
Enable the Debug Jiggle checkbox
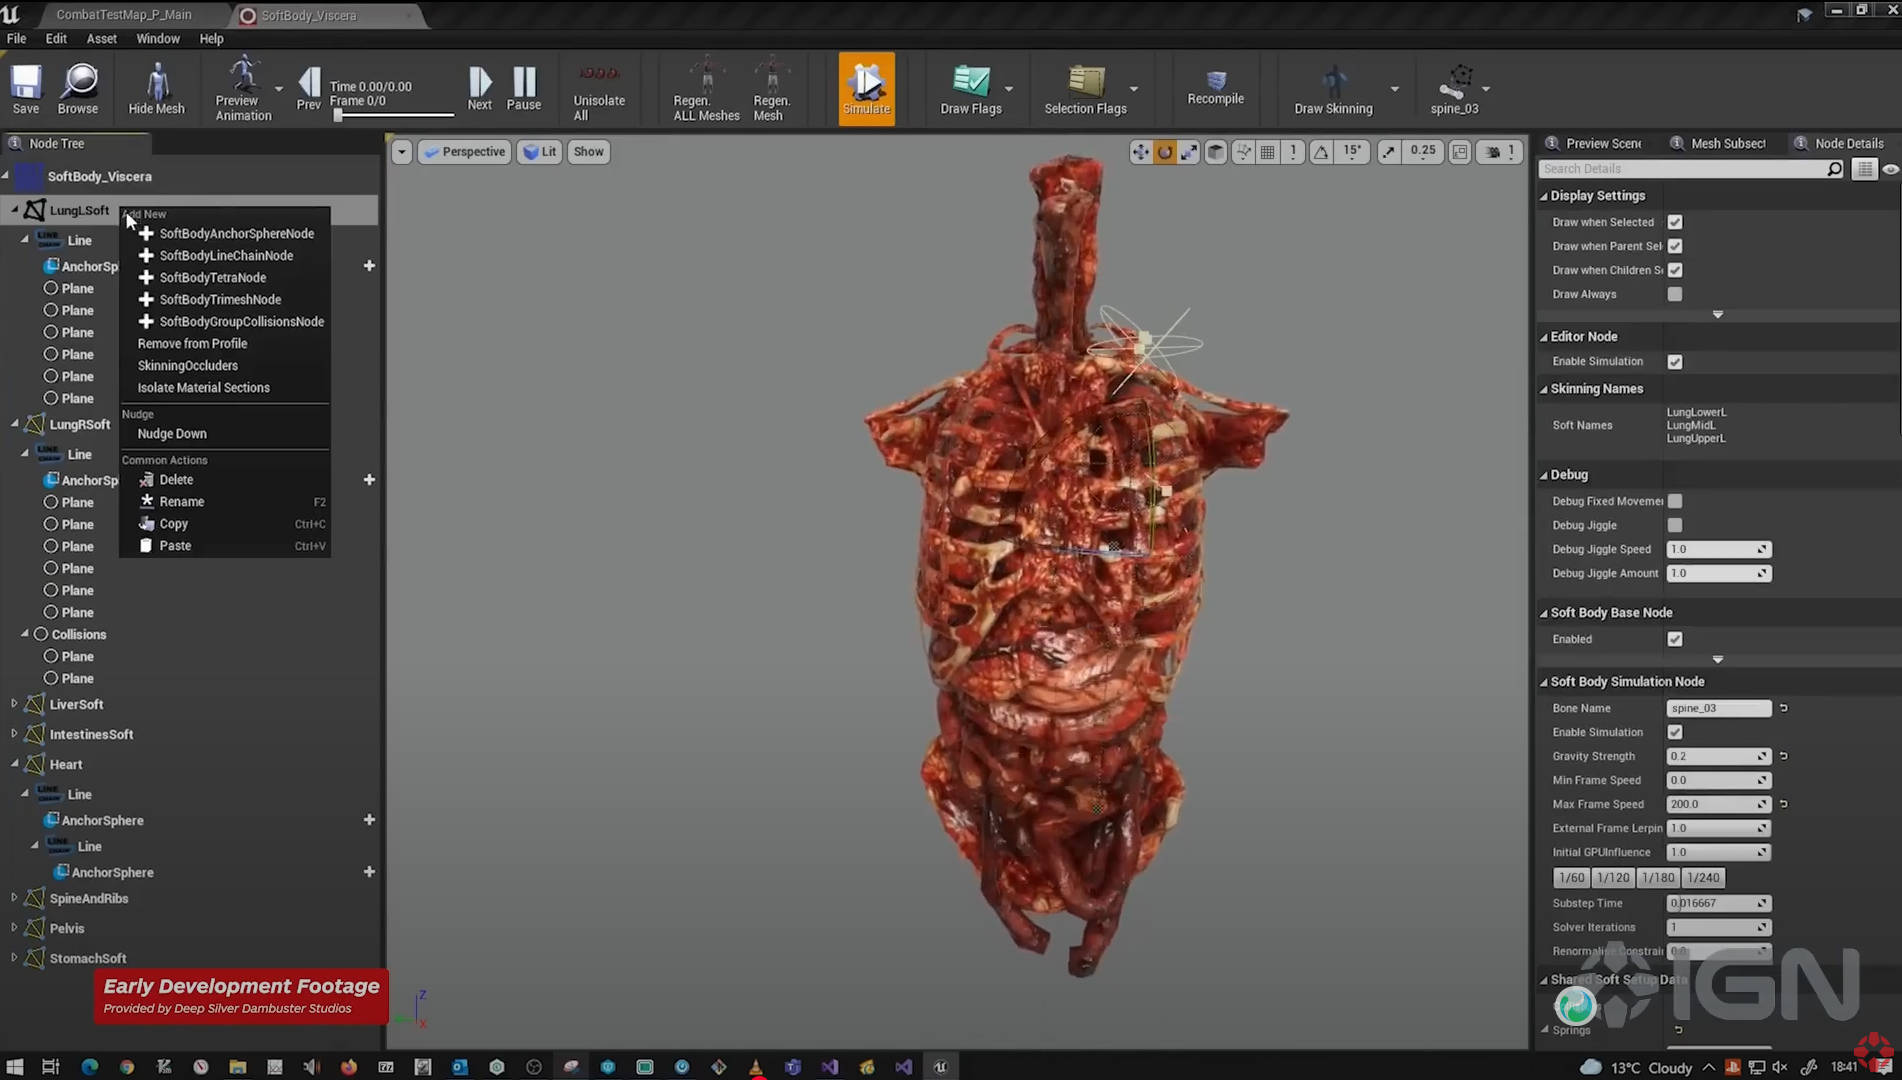[1675, 525]
